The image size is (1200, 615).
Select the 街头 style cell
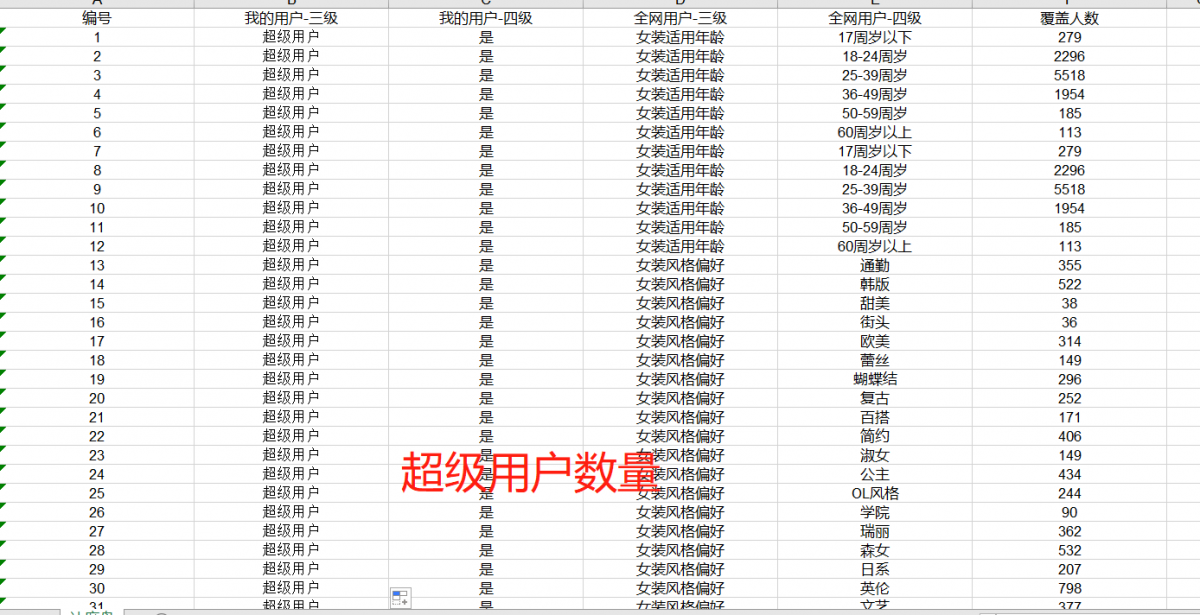(875, 322)
